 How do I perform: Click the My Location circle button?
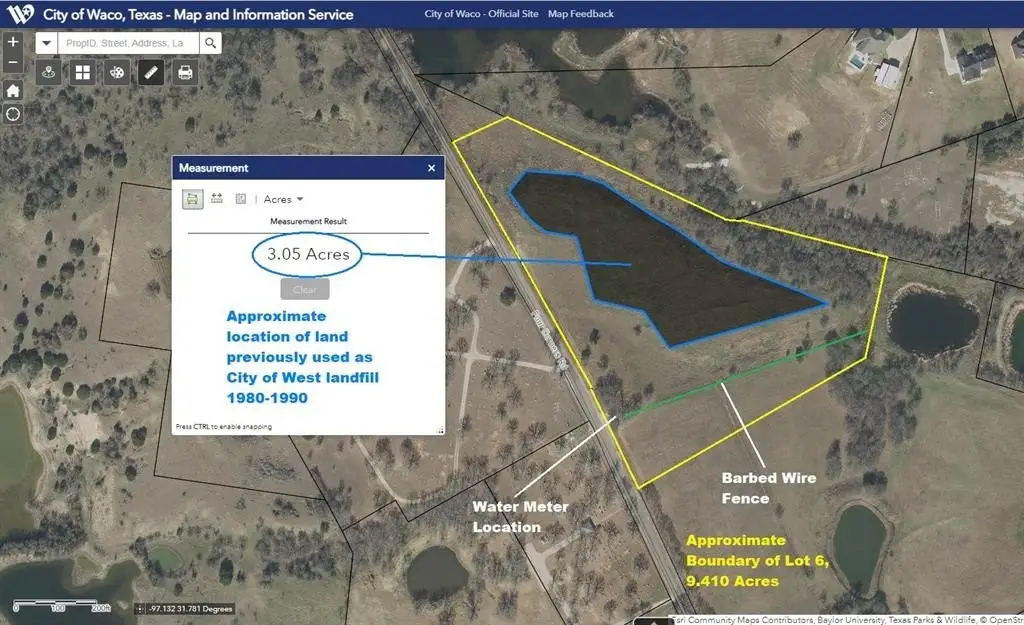pyautogui.click(x=13, y=114)
